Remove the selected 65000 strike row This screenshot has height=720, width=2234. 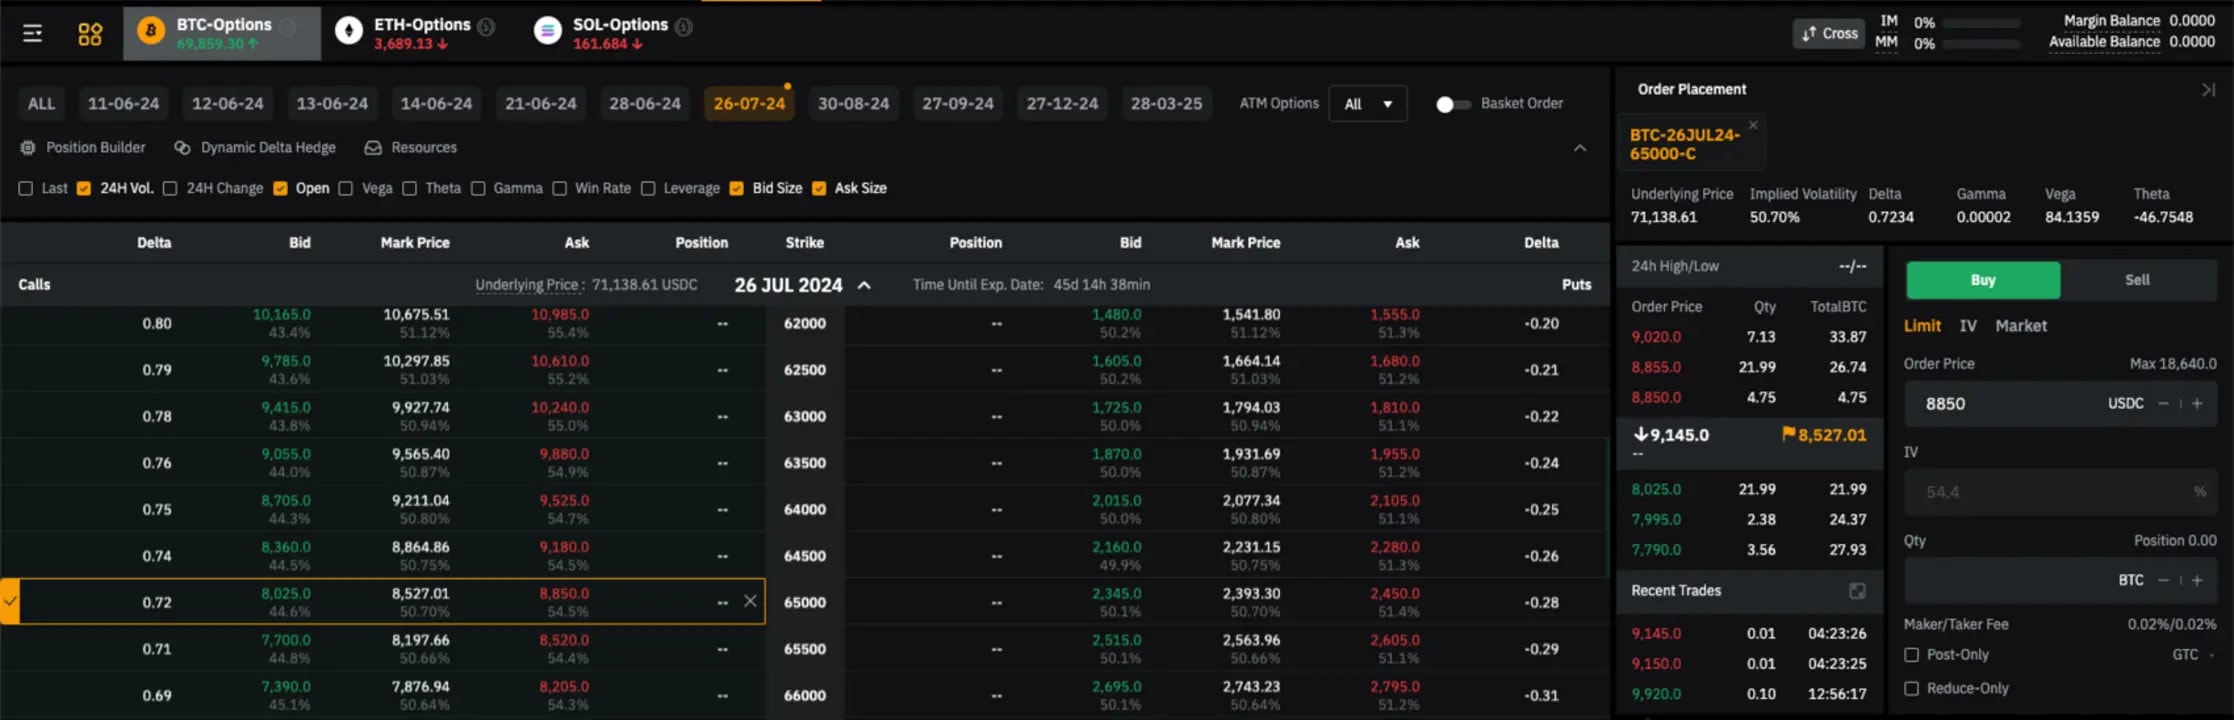[x=750, y=601]
